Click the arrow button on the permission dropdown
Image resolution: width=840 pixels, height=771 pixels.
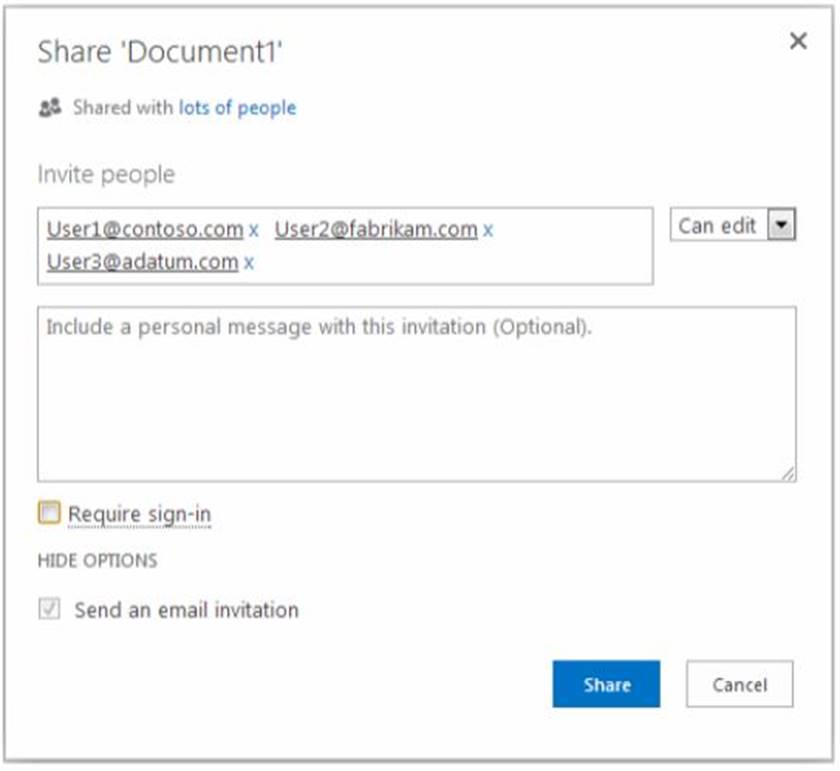click(x=782, y=226)
